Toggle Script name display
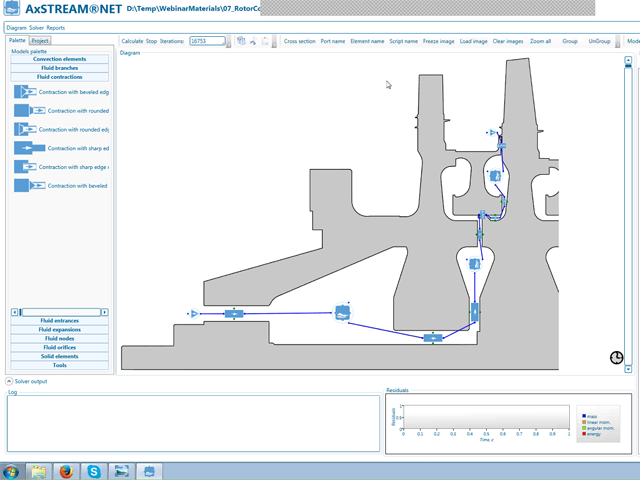Viewport: 640px width, 480px height. coord(403,41)
